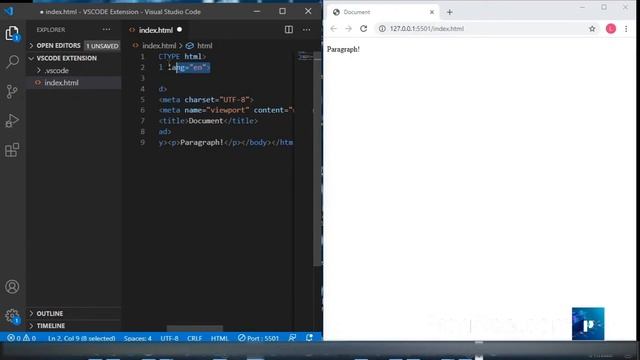This screenshot has height=360, width=640.
Task: Go back in the Chrome browser
Action: pos(334,29)
